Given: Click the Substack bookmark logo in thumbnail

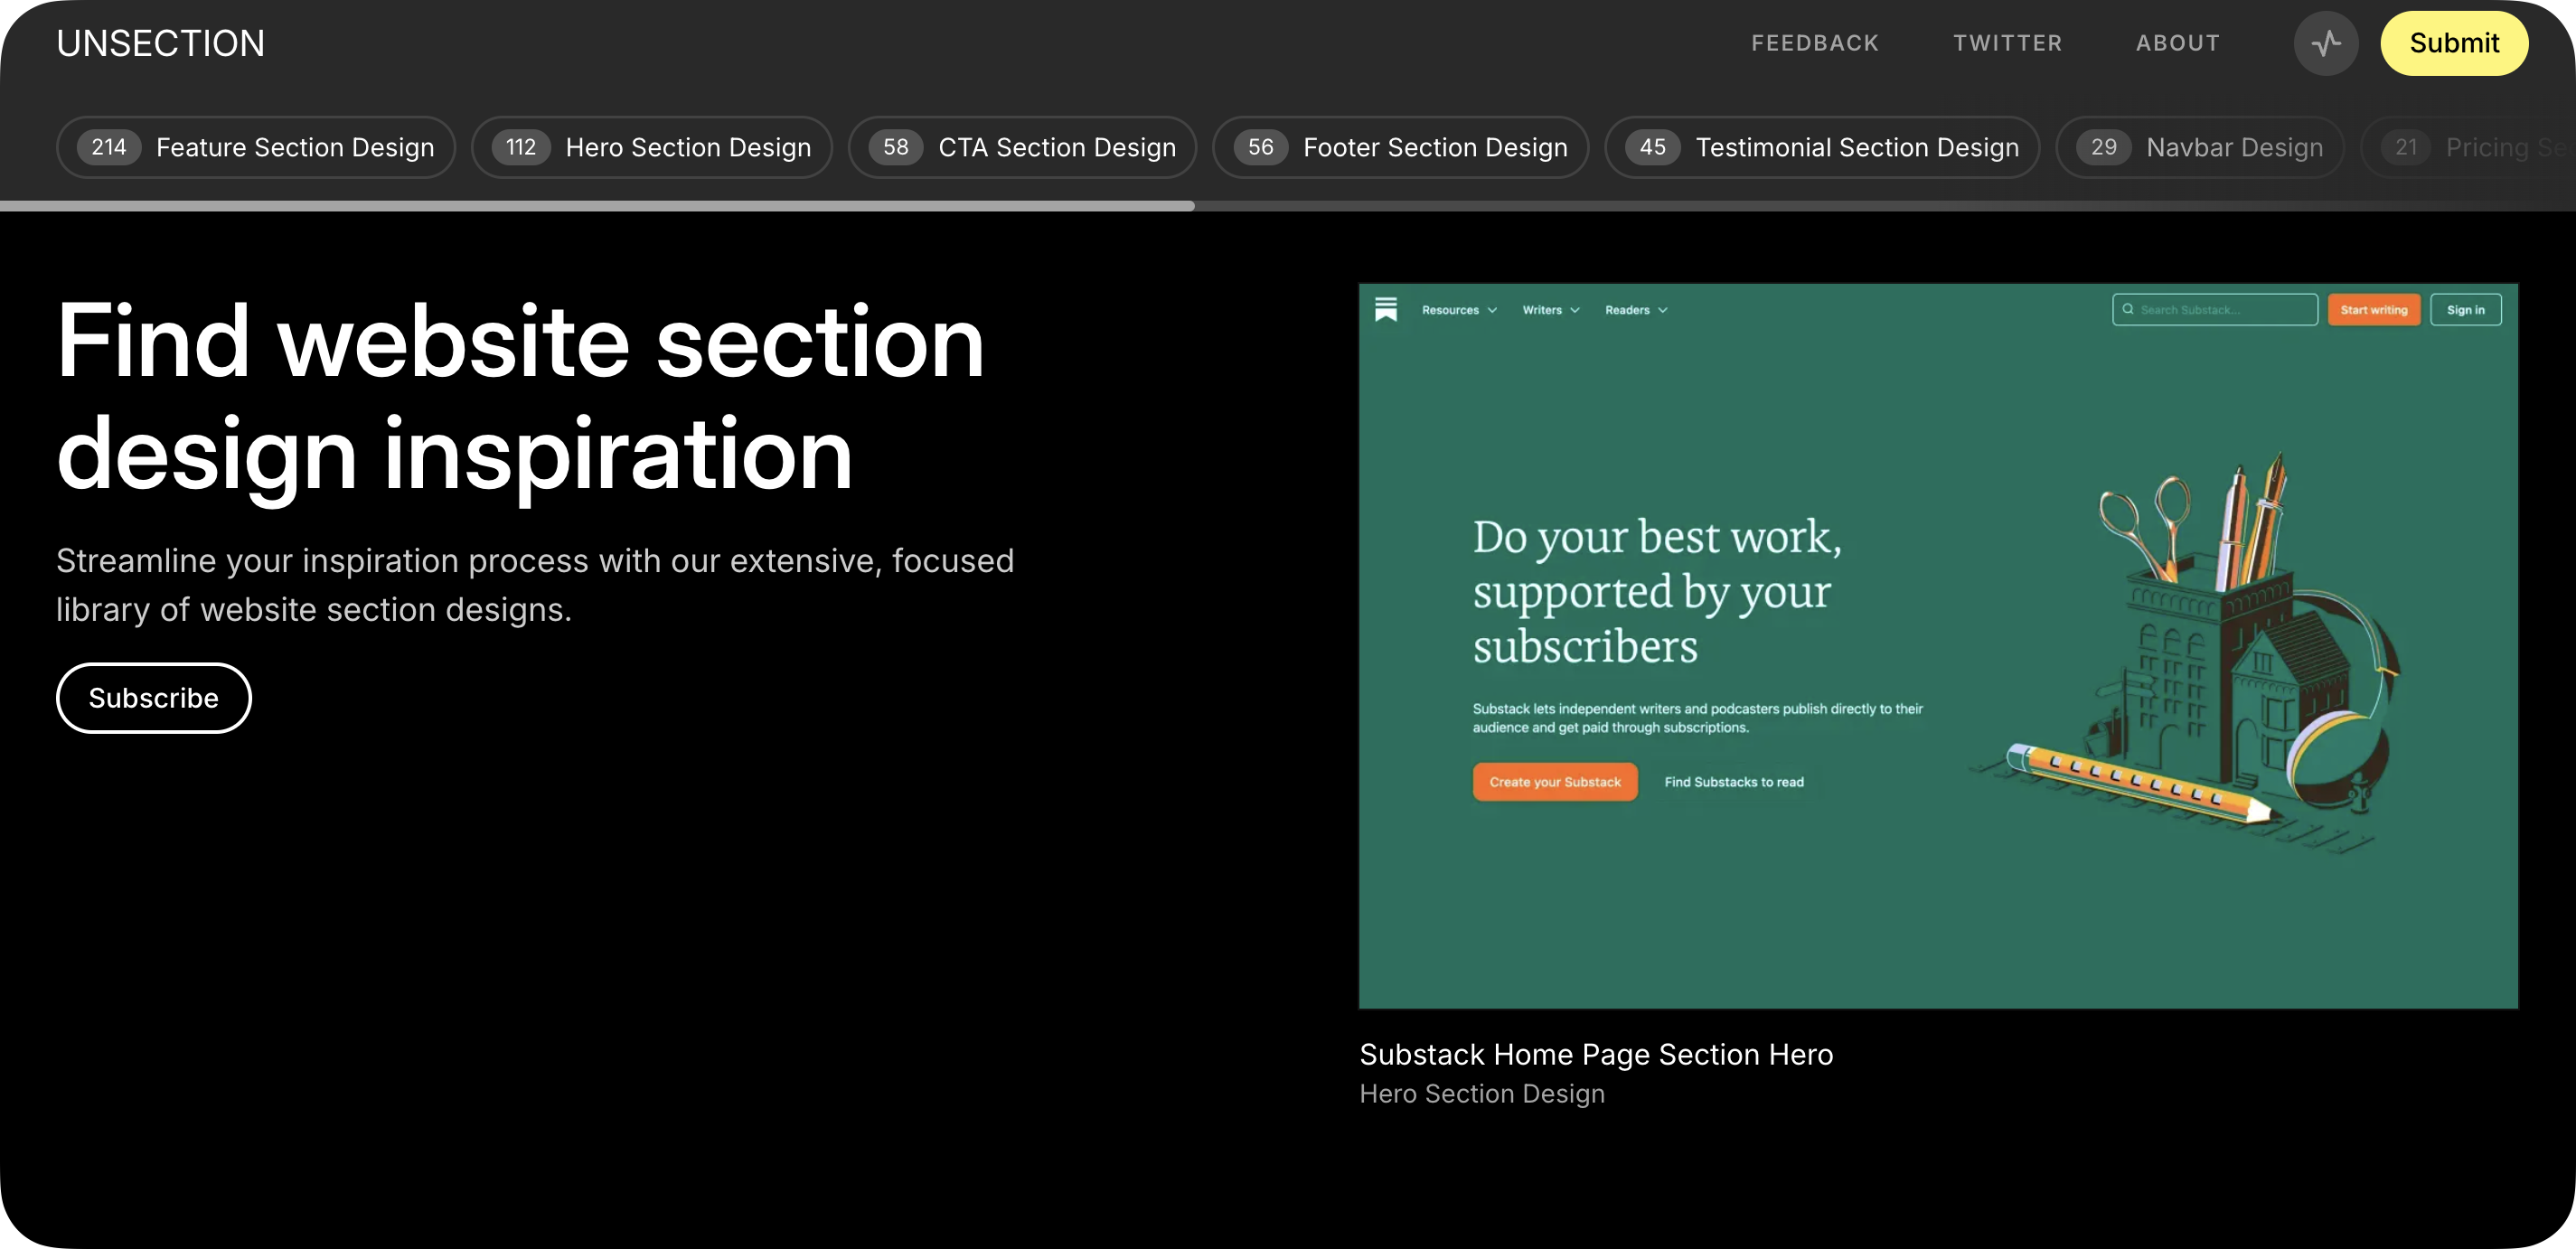Looking at the screenshot, I should [1385, 309].
